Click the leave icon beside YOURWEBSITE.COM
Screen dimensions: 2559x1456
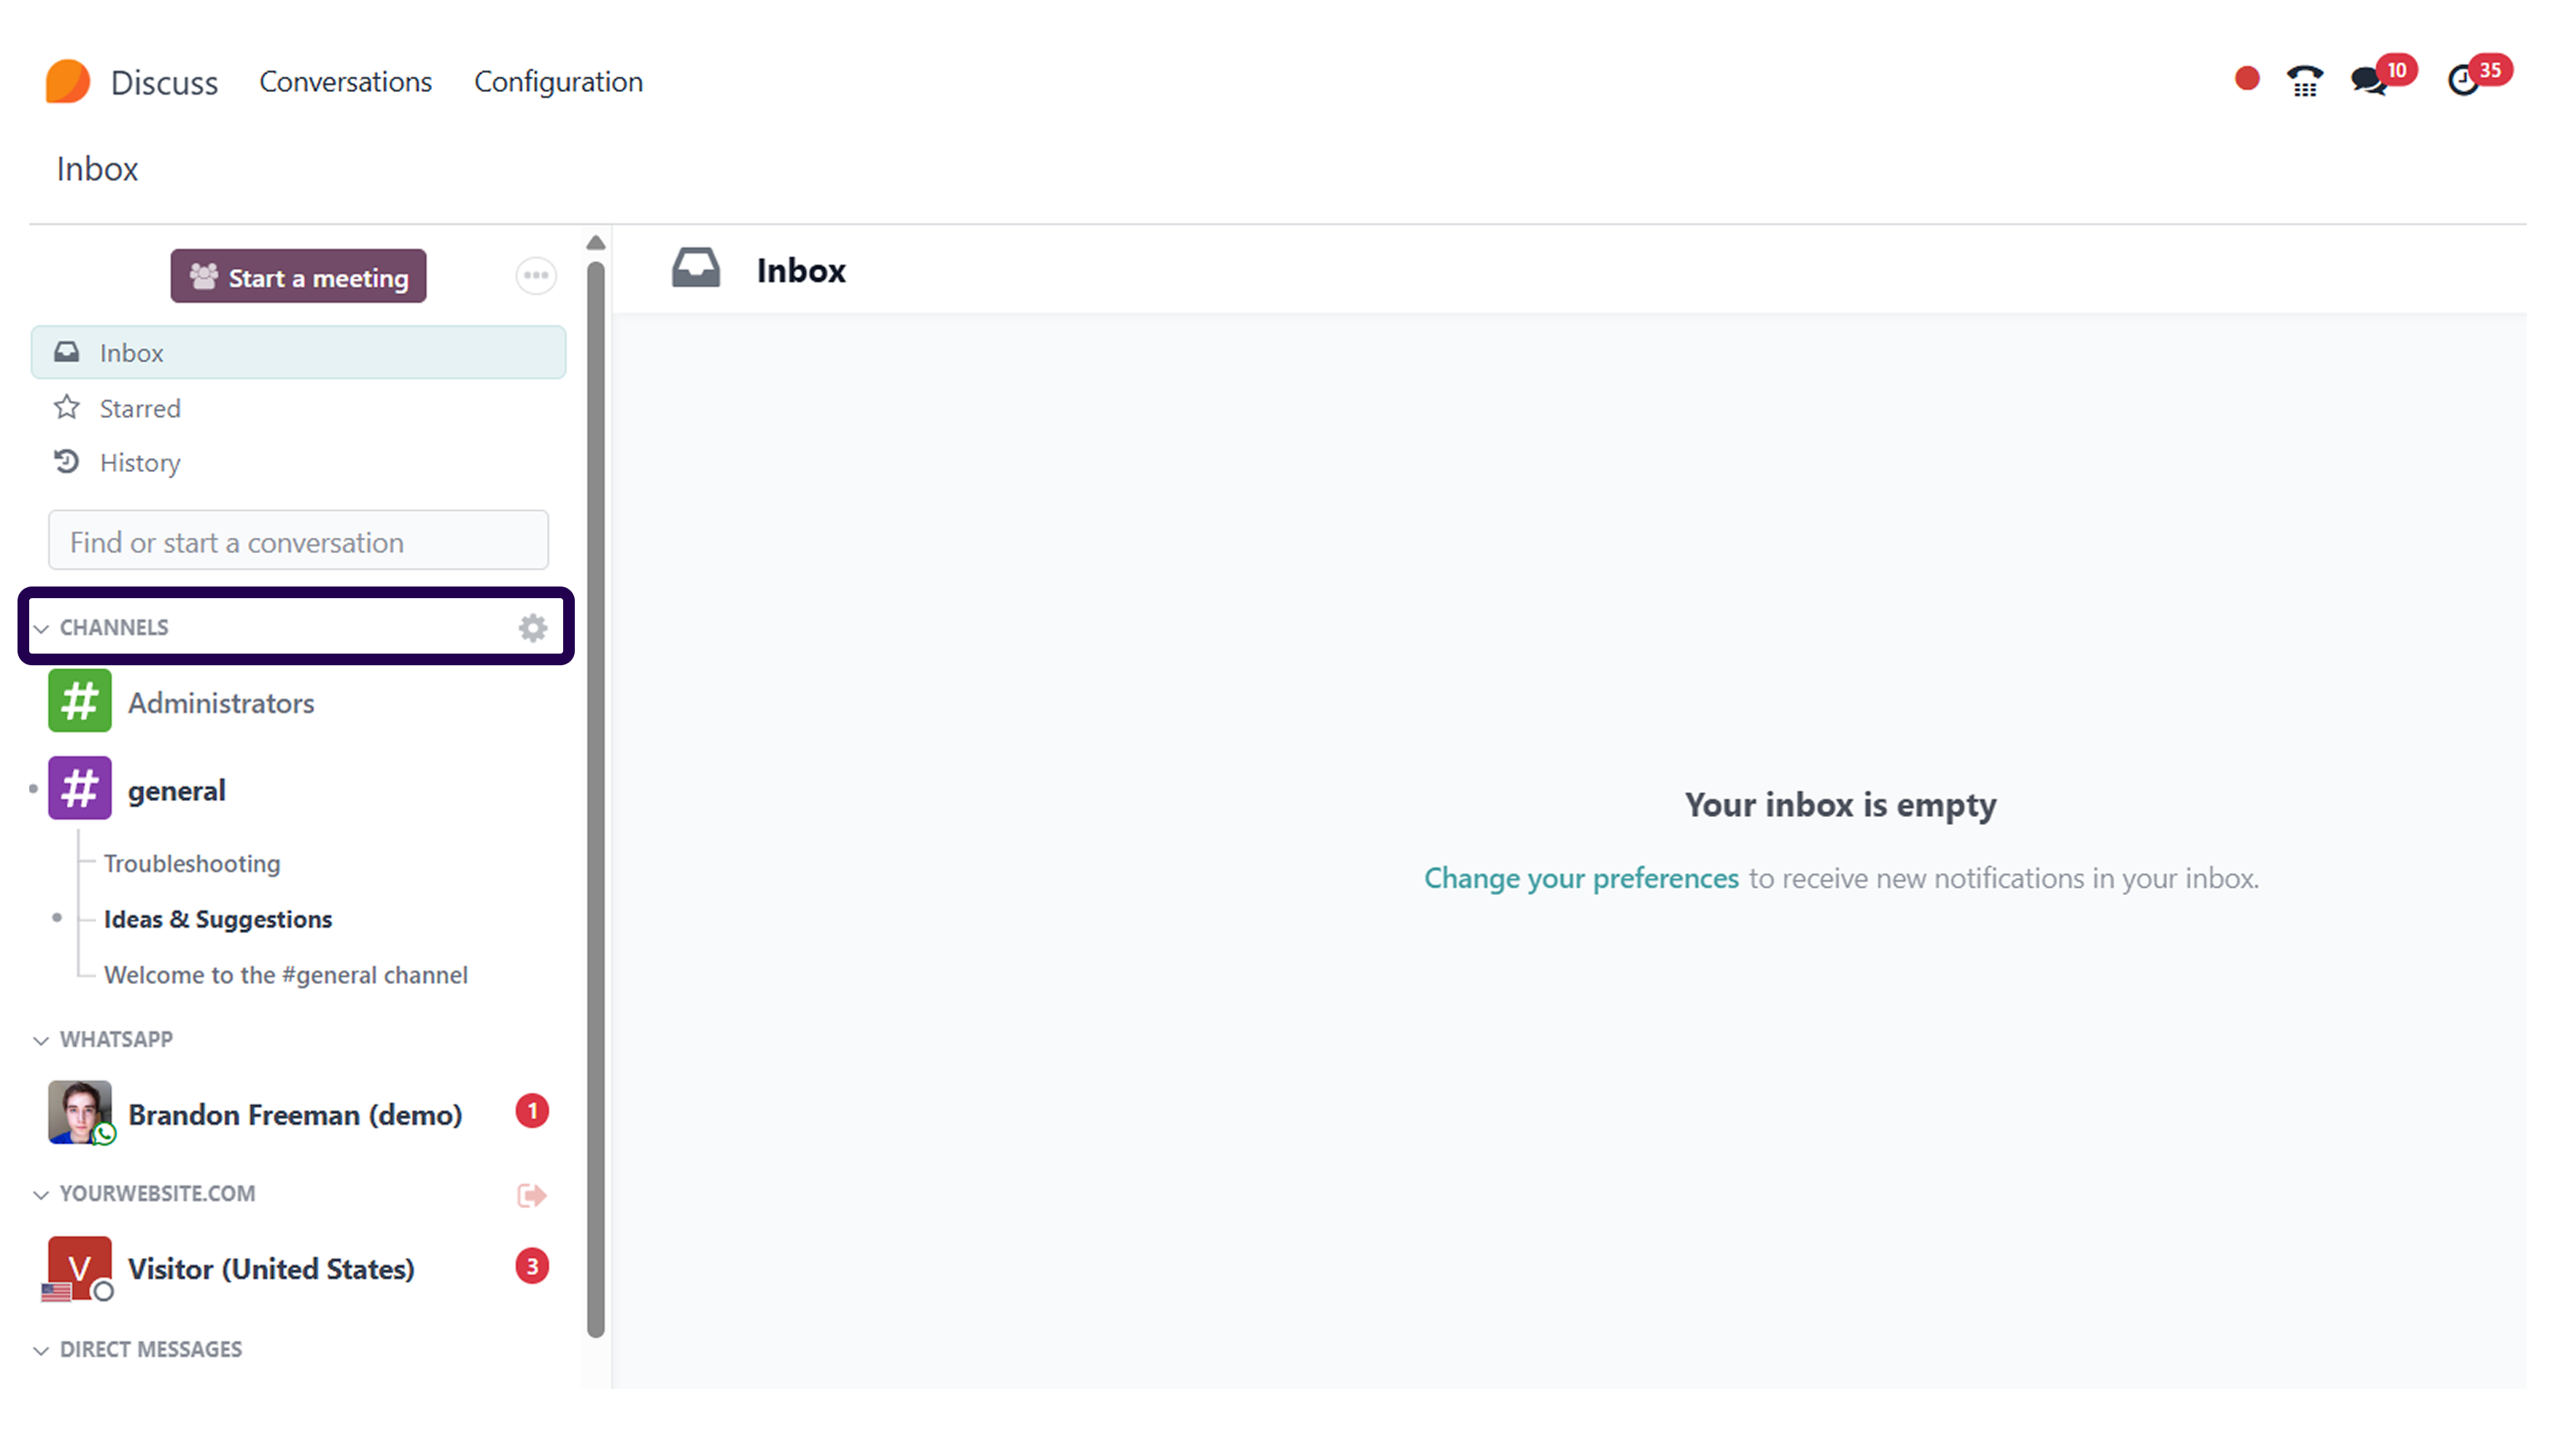(531, 1195)
